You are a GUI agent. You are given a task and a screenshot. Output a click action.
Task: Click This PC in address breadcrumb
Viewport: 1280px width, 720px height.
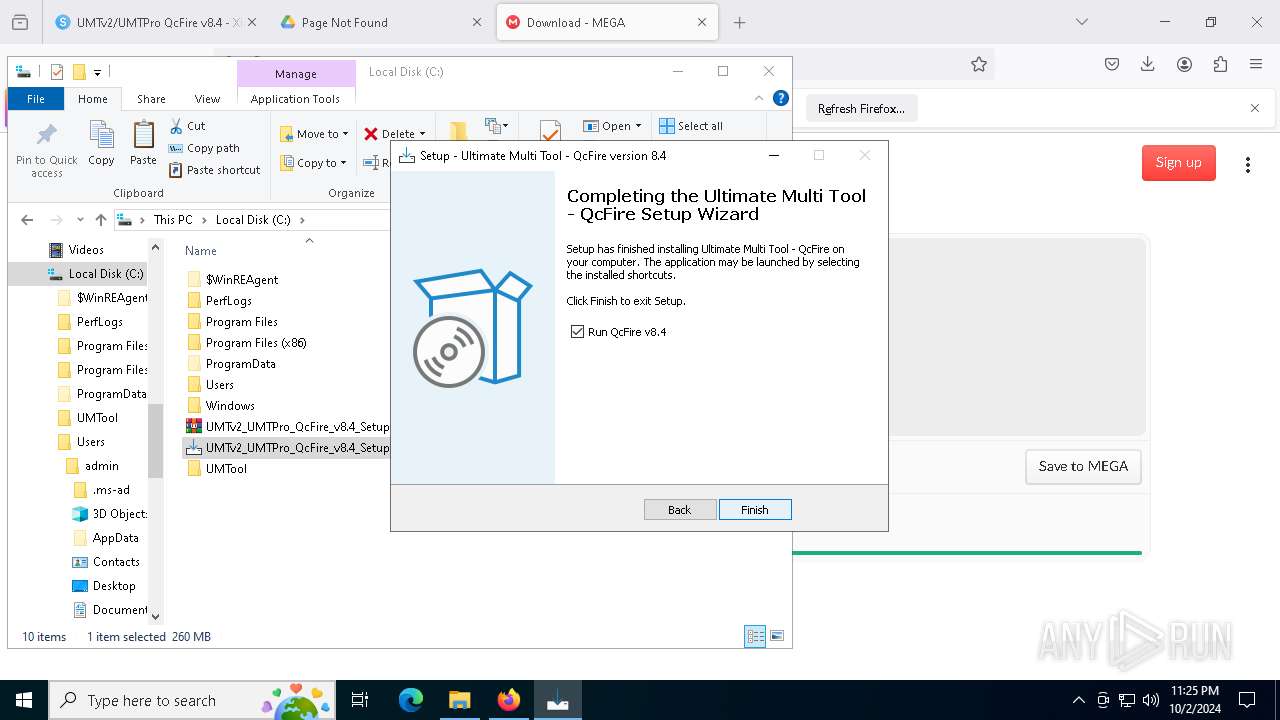point(172,220)
